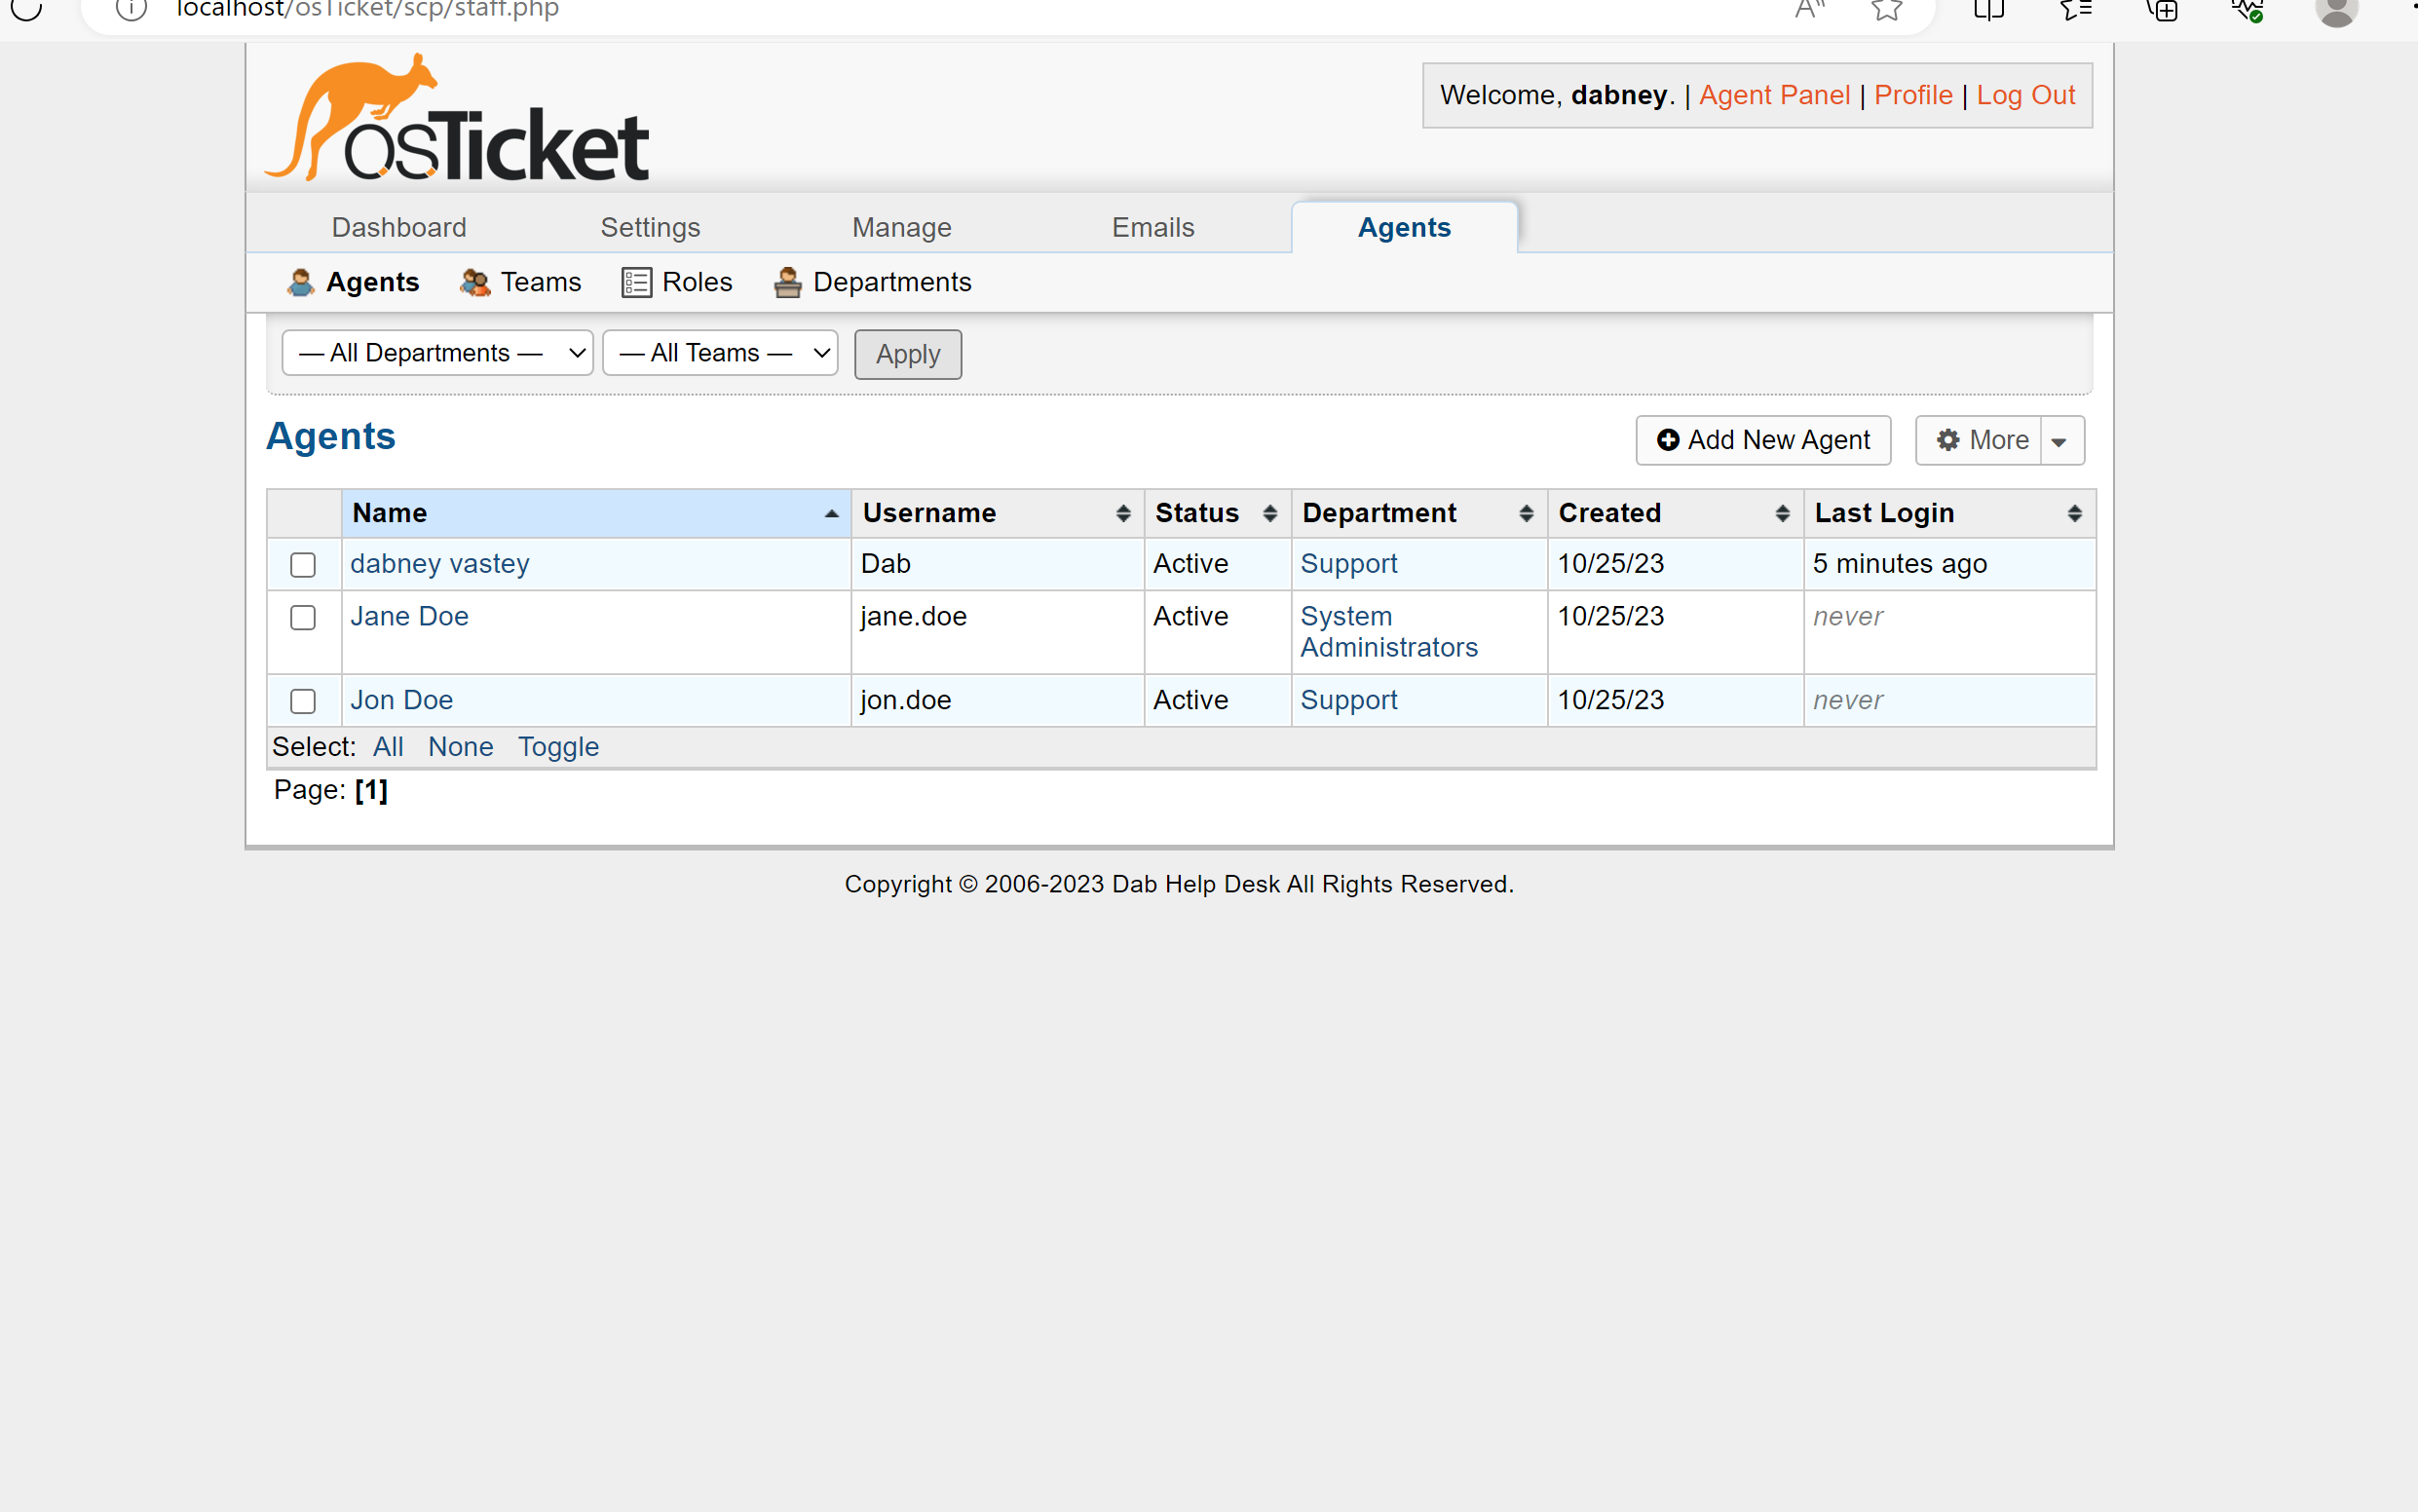This screenshot has height=1512, width=2418.
Task: Open the All Departments dropdown
Action: coord(436,352)
